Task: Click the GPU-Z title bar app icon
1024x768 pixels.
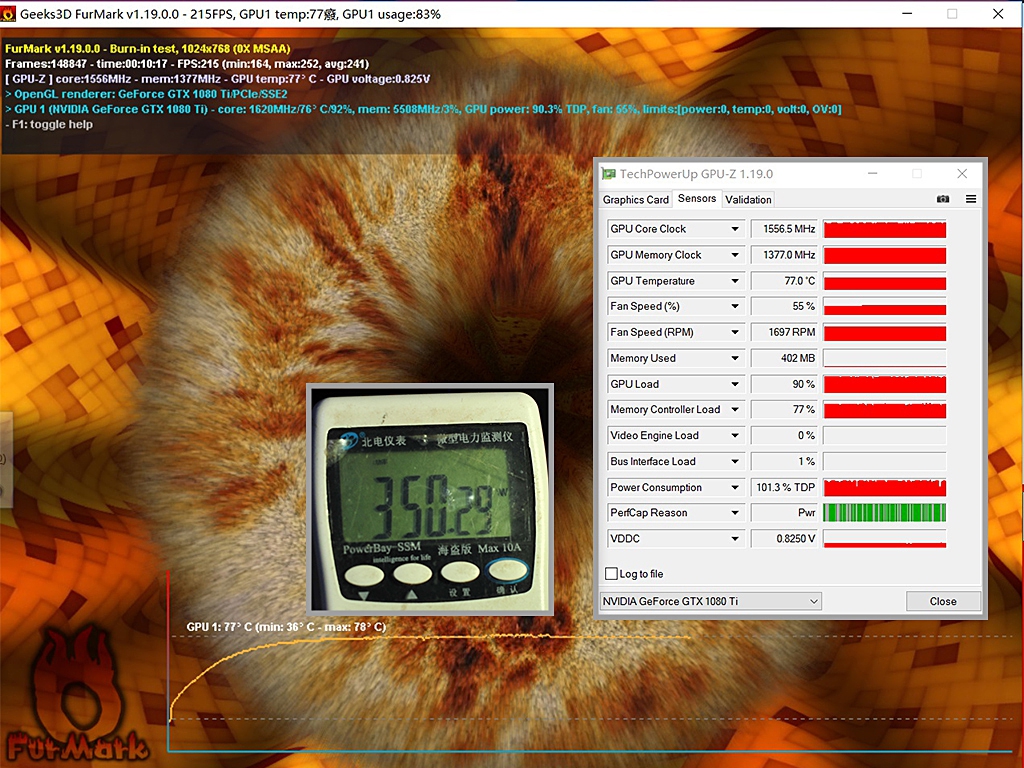Action: point(609,174)
